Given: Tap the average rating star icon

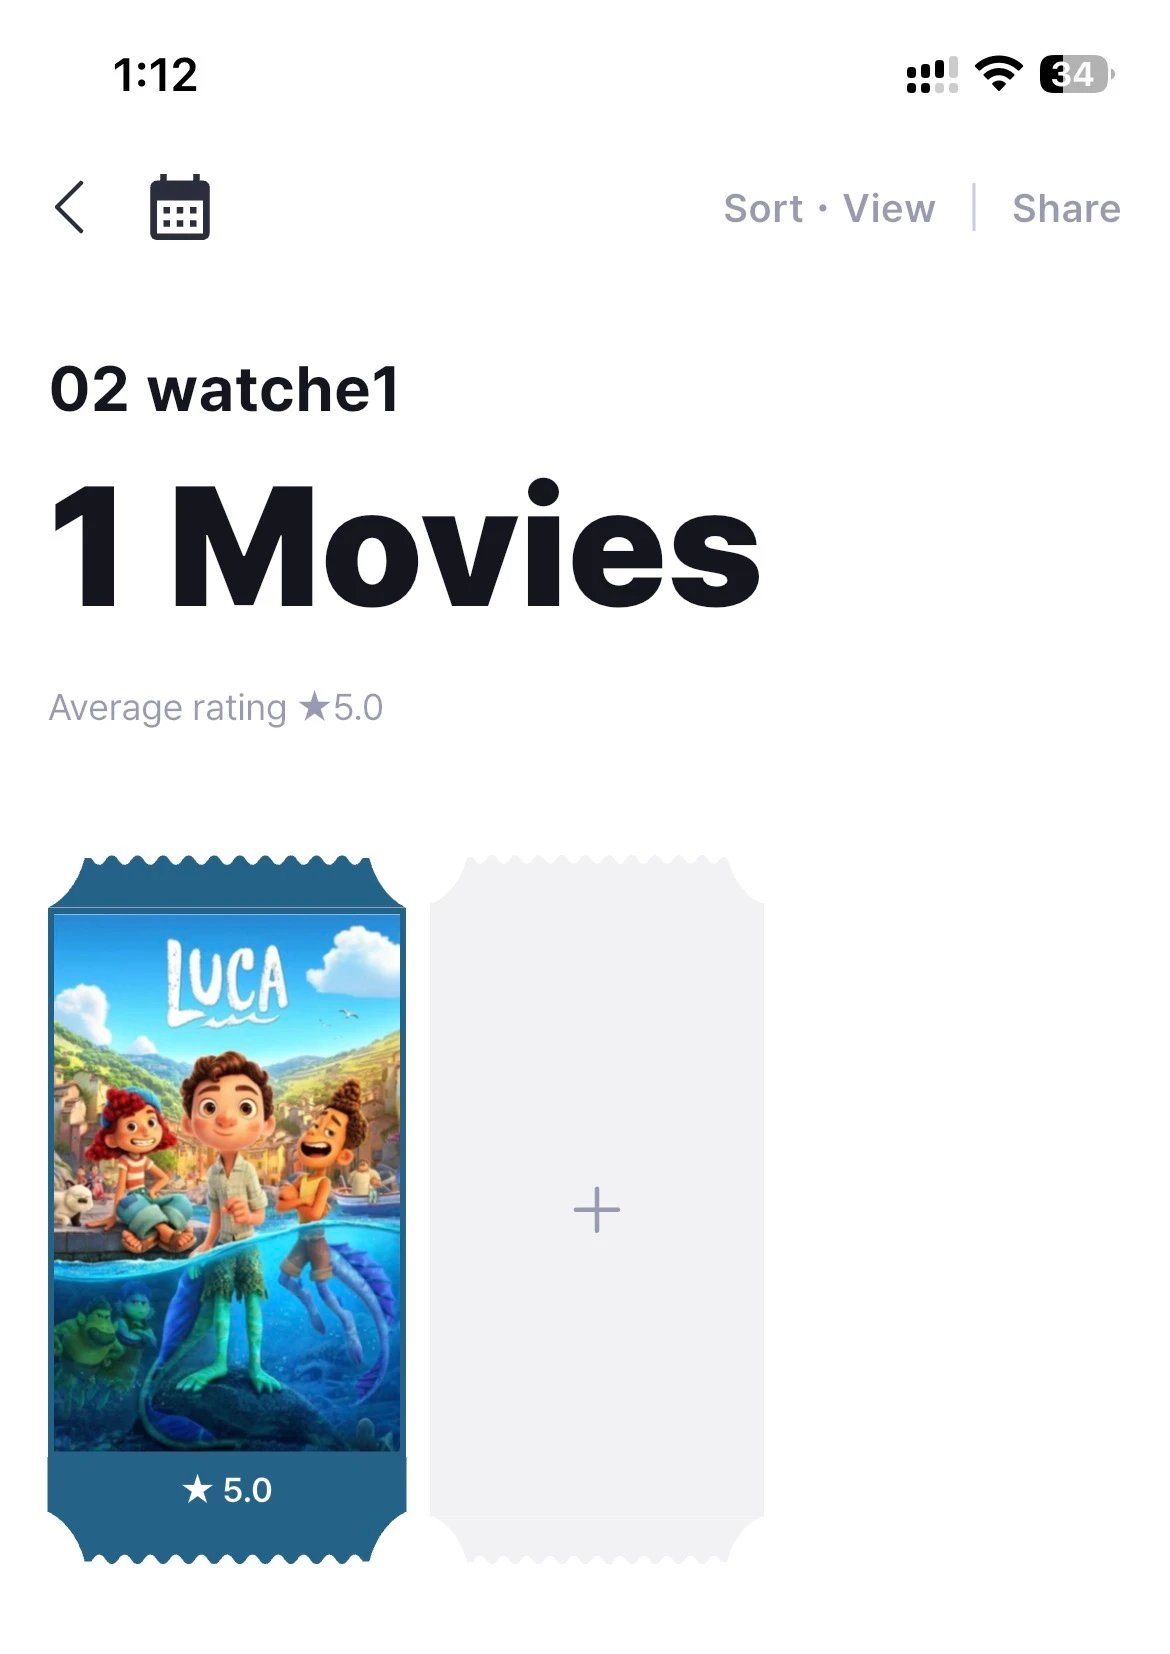Looking at the screenshot, I should click(x=314, y=707).
